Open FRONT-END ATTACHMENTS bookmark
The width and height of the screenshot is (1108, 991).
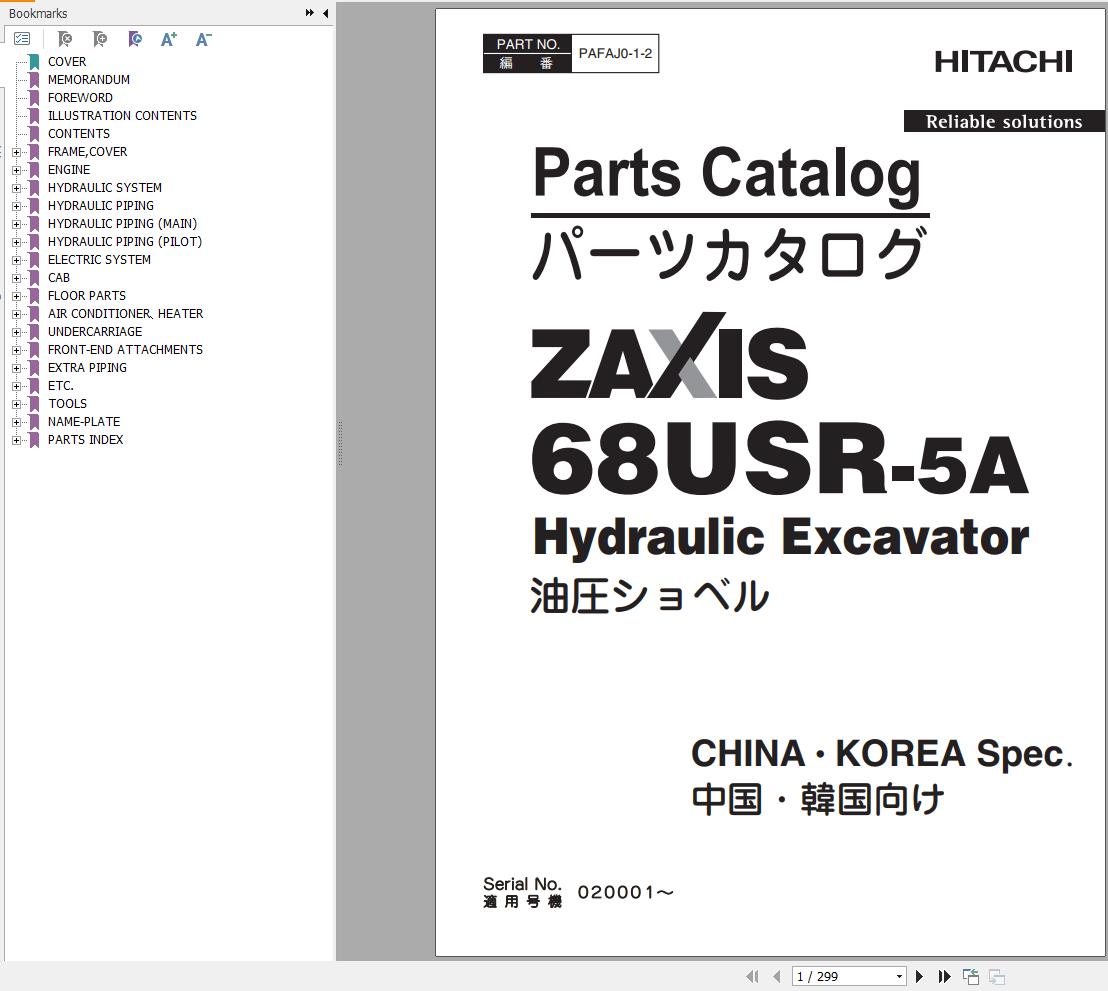[x=125, y=349]
